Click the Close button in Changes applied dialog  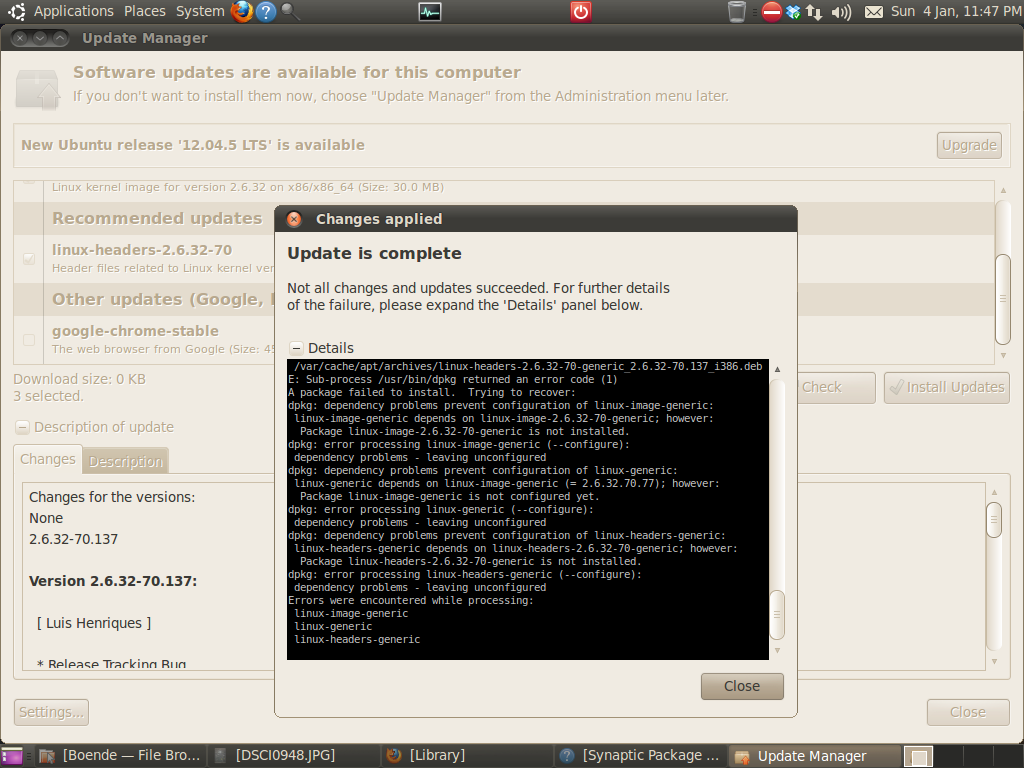pos(742,686)
